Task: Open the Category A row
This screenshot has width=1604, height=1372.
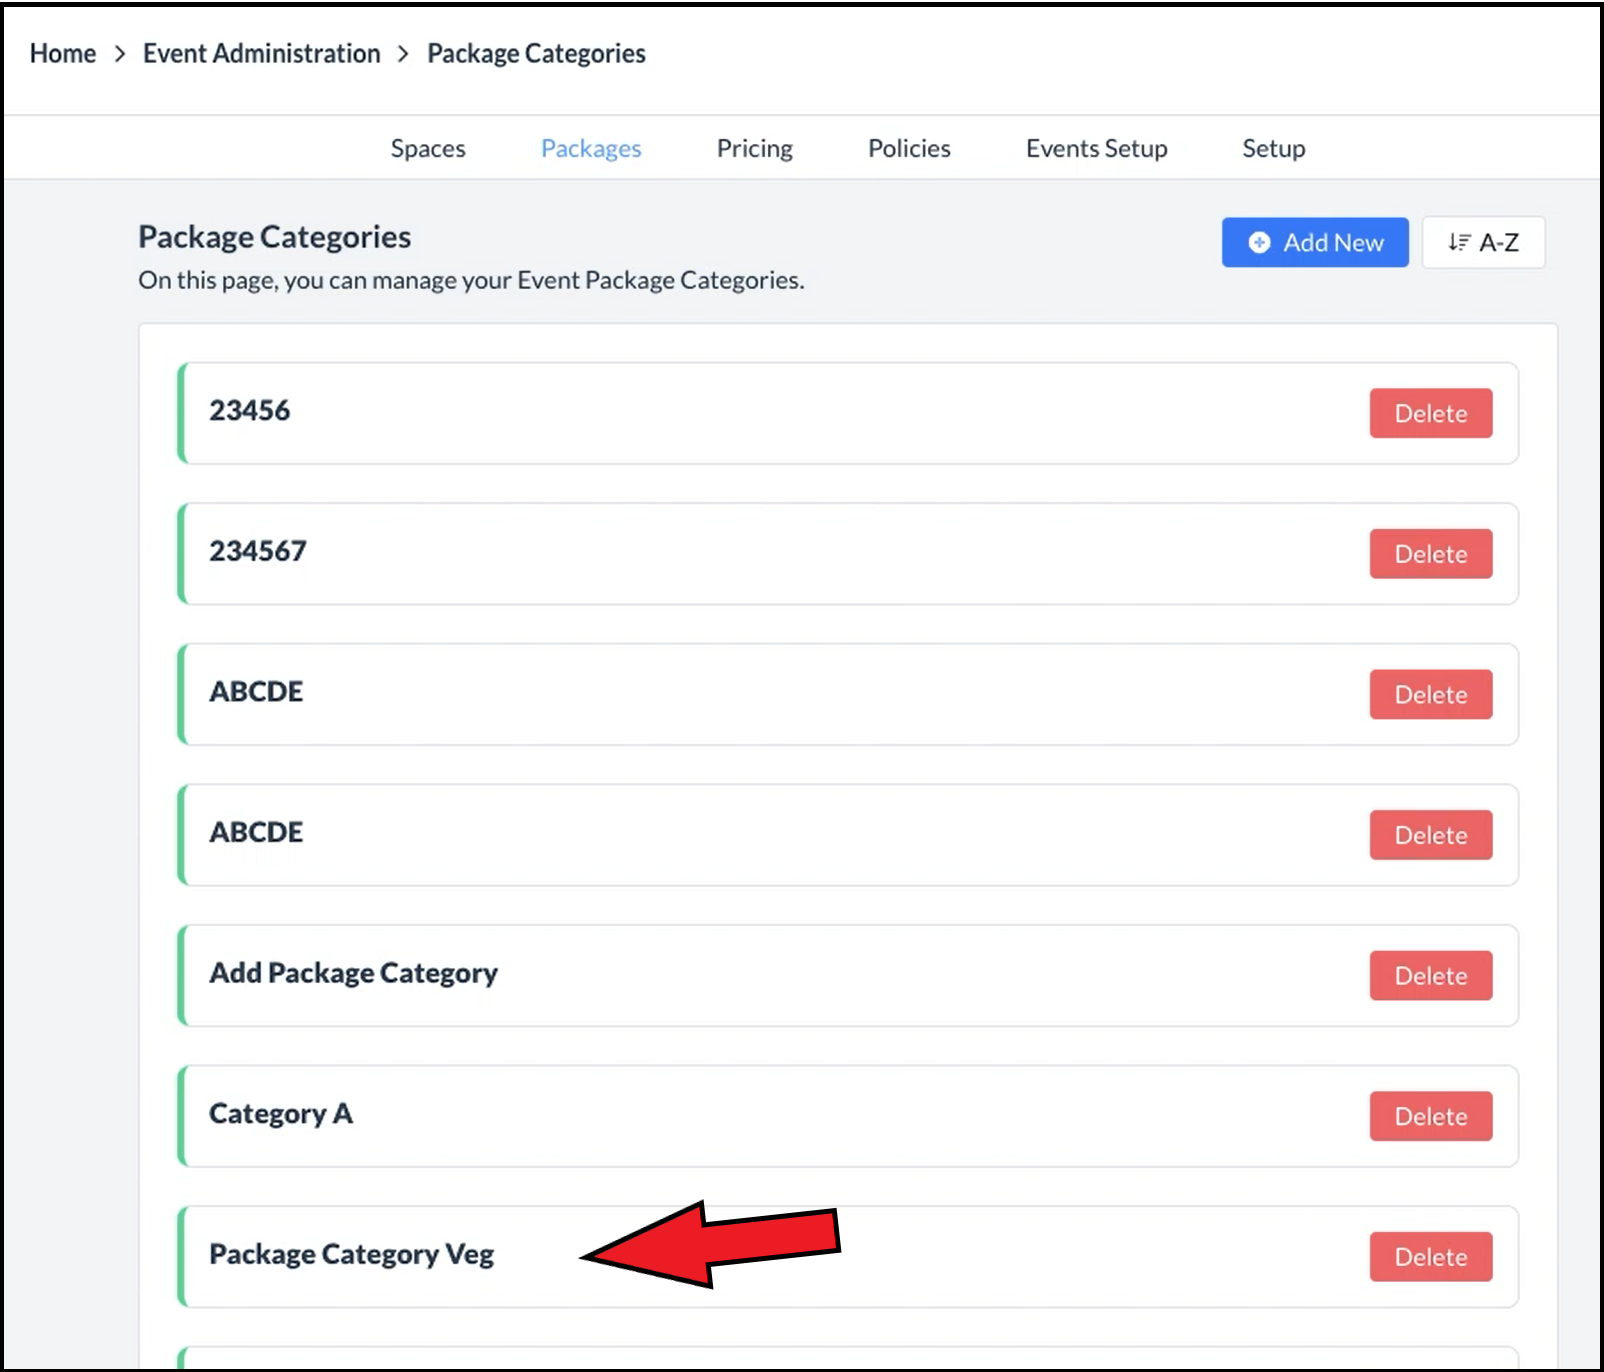Action: (281, 1114)
